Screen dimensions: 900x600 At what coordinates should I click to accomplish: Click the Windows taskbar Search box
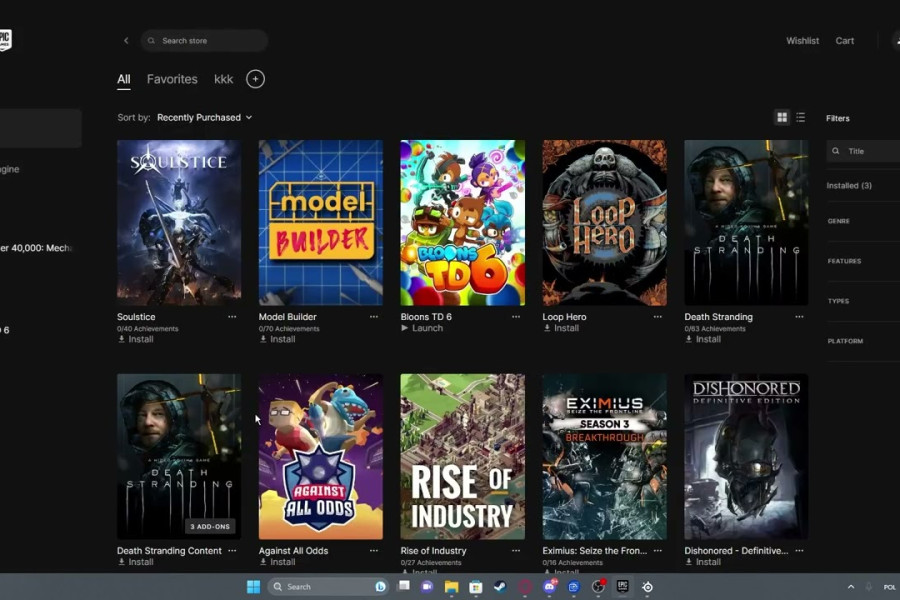[x=327, y=587]
